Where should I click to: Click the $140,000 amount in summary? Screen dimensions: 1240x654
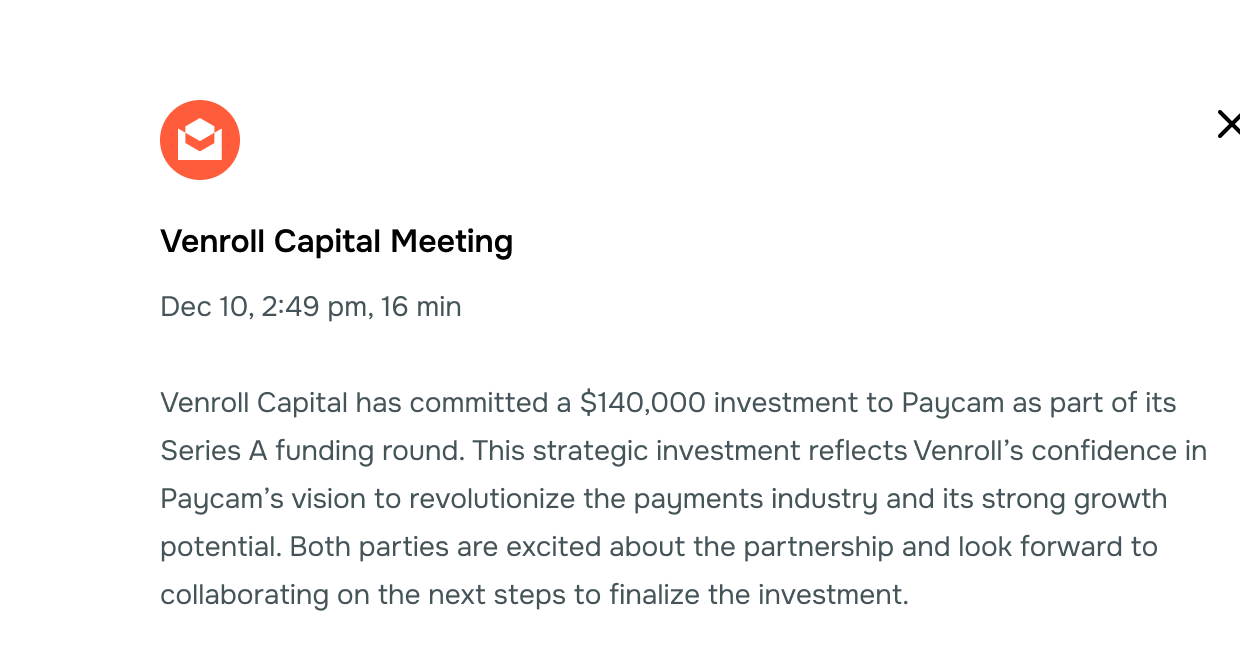pos(643,403)
